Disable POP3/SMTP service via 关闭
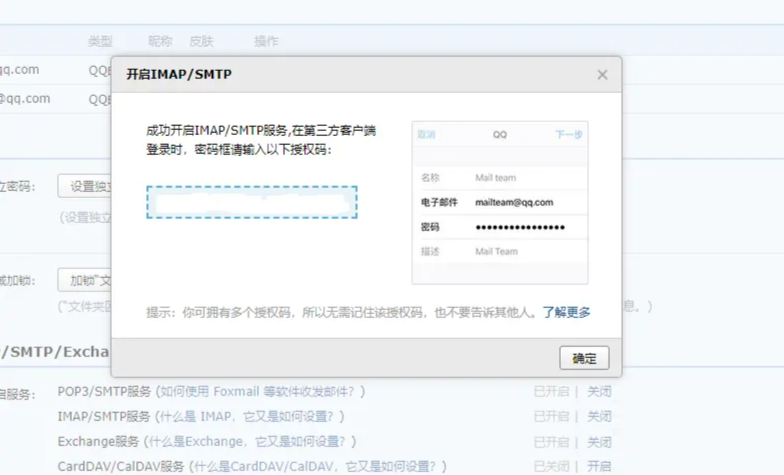The width and height of the screenshot is (784, 475). coord(599,391)
